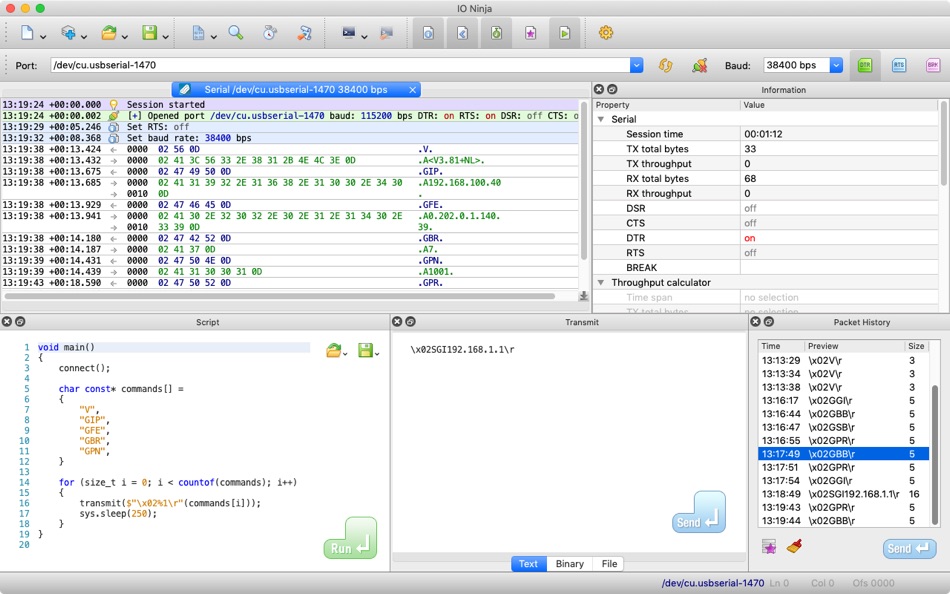Click the save script floppy icon in Script pane
The width and height of the screenshot is (950, 594).
pyautogui.click(x=365, y=350)
